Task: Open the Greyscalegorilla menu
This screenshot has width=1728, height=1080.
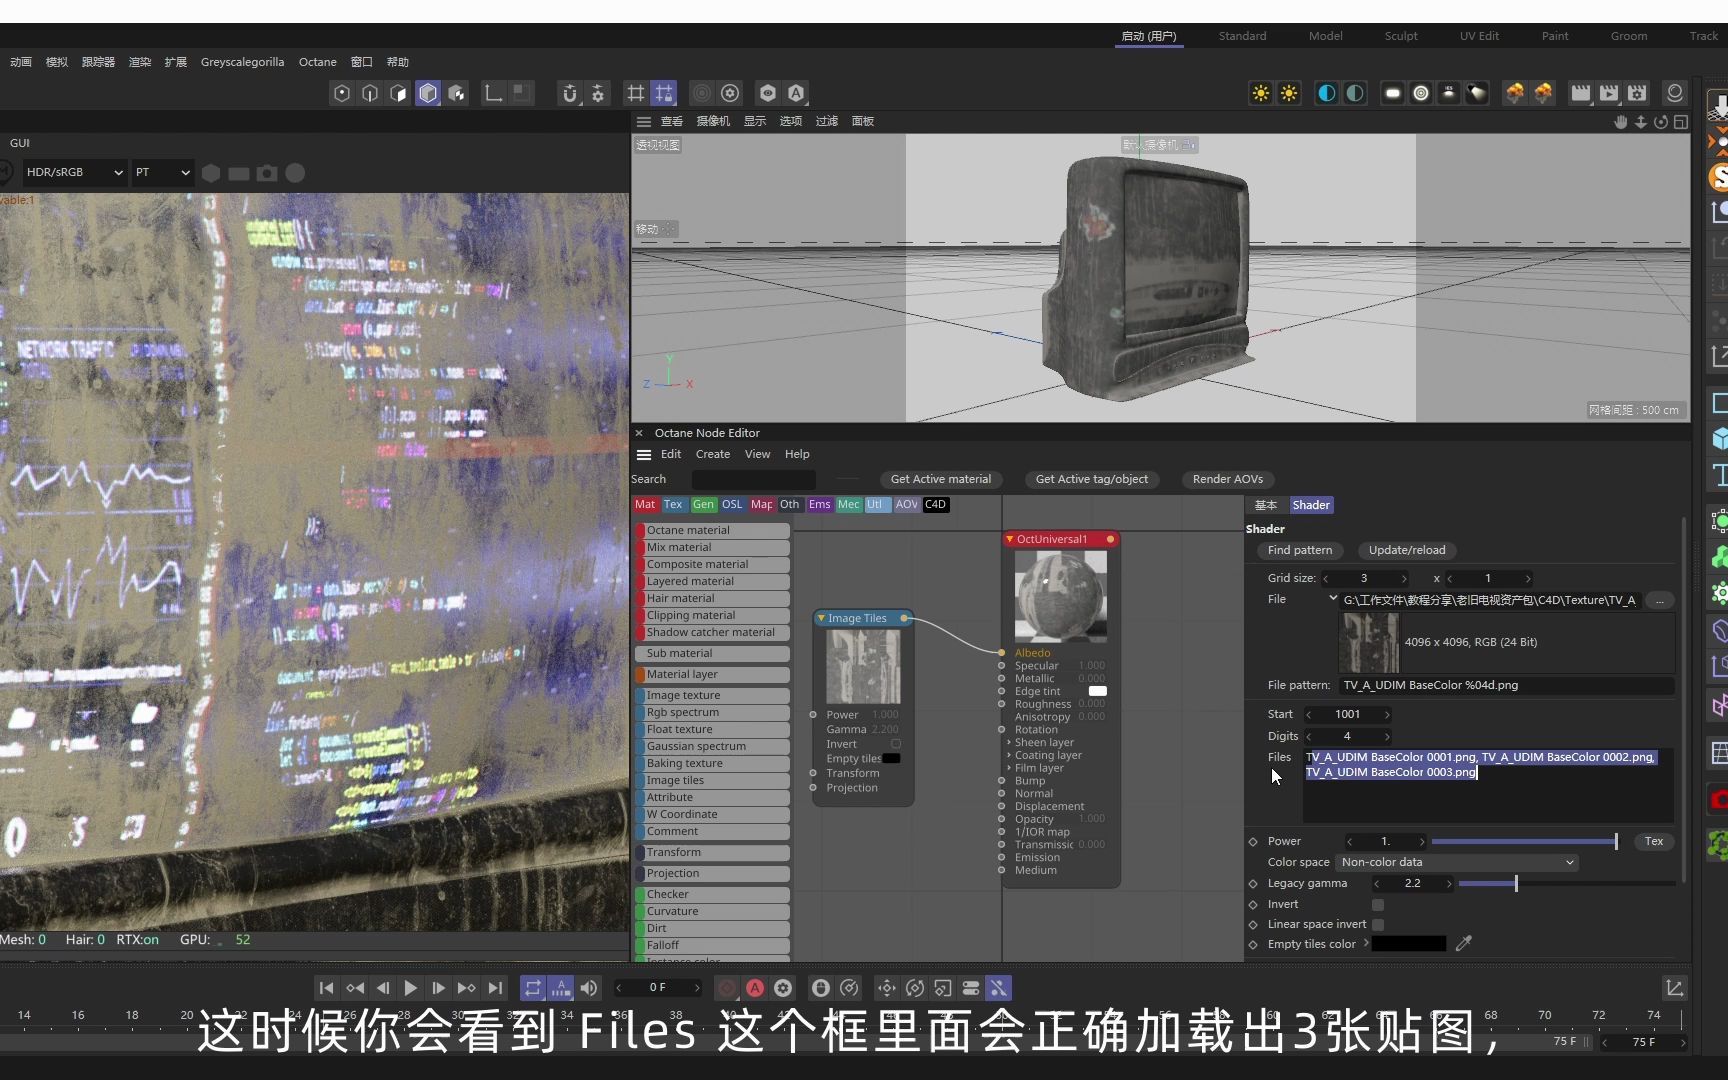Action: click(242, 62)
